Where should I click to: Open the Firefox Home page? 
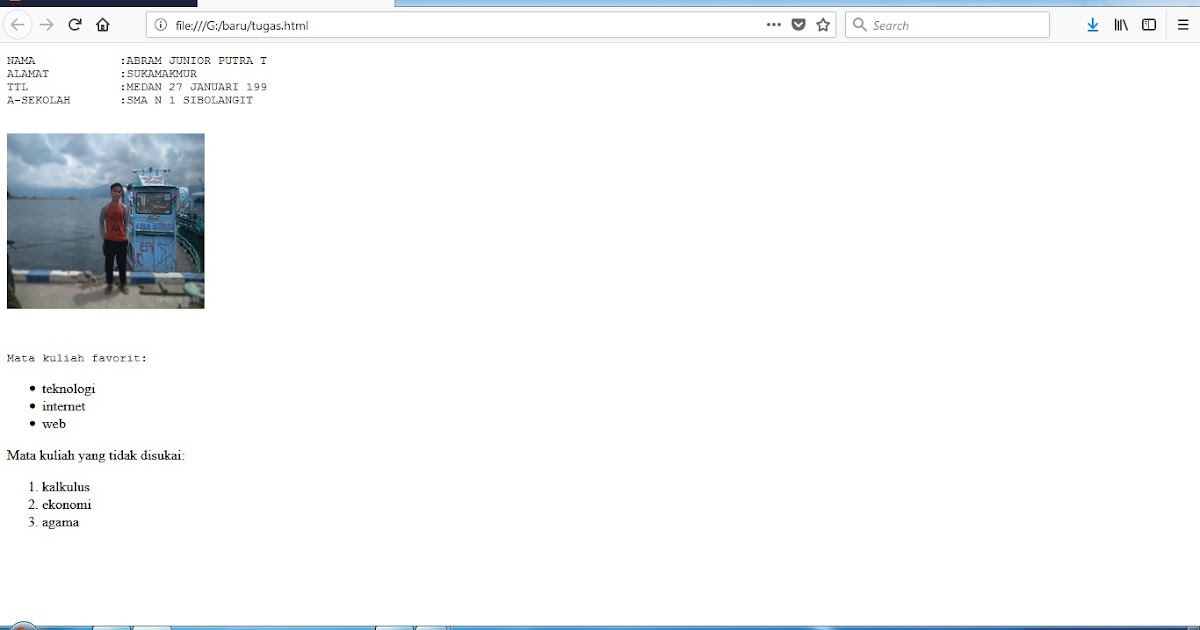coord(103,24)
